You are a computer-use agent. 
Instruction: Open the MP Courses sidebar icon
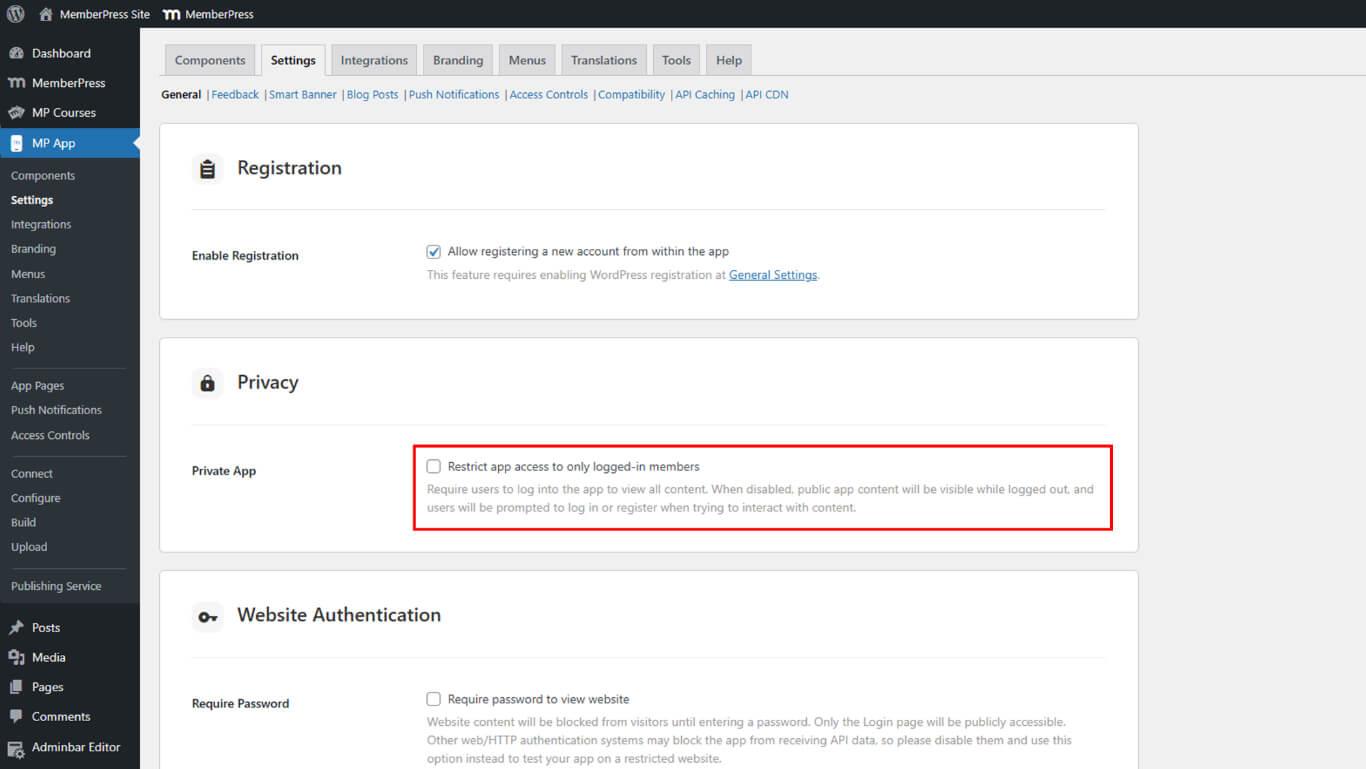(16, 113)
